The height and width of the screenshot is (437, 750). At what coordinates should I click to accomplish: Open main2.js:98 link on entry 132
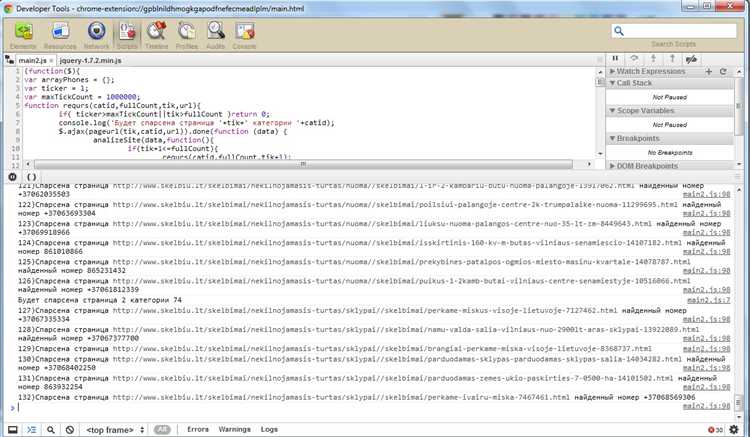click(706, 406)
